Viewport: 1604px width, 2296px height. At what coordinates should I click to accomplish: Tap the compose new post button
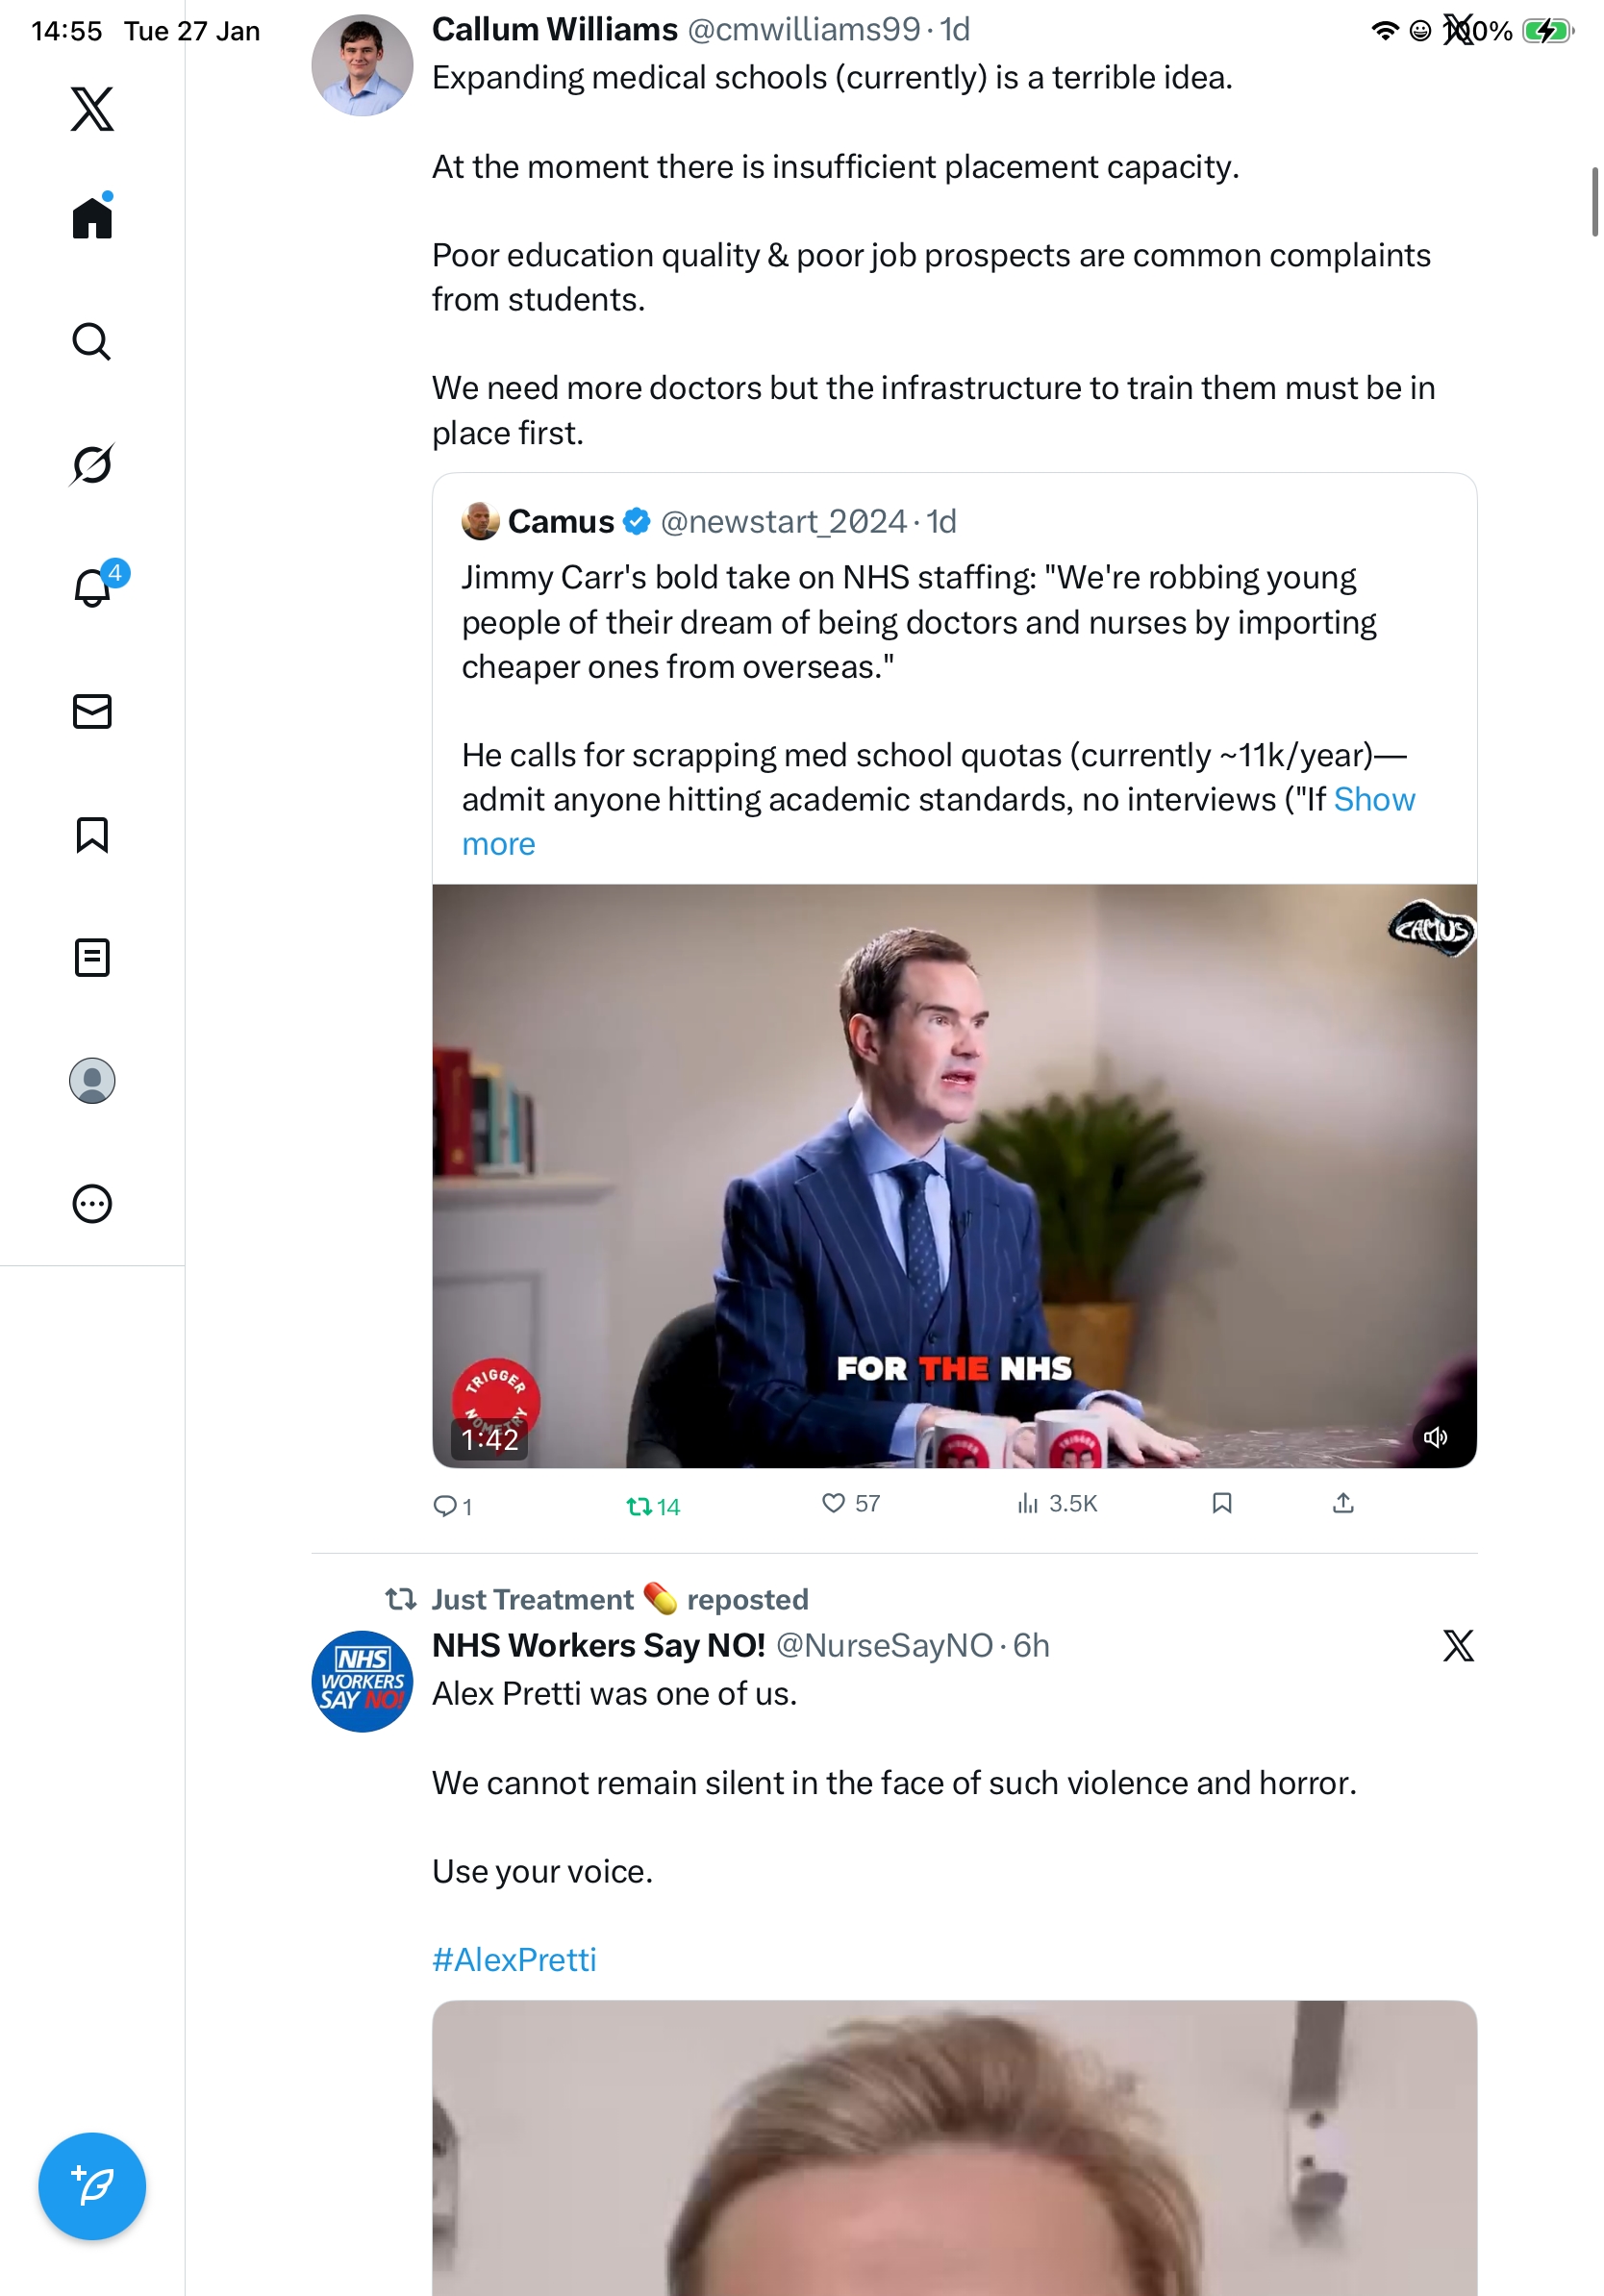(x=92, y=2187)
